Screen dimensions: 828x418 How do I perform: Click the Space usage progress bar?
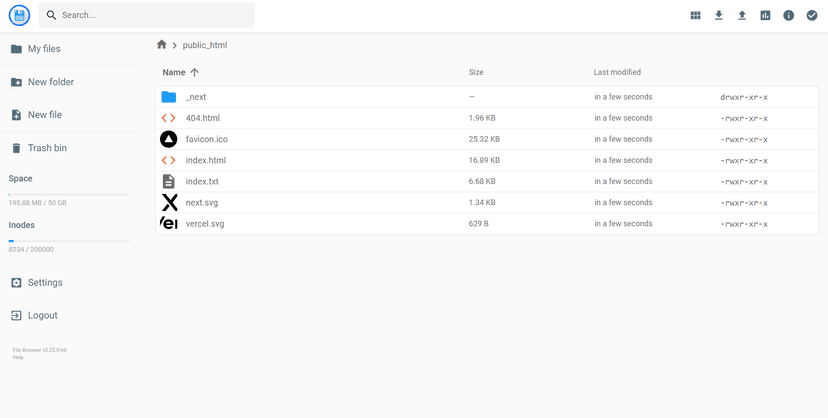tap(69, 194)
